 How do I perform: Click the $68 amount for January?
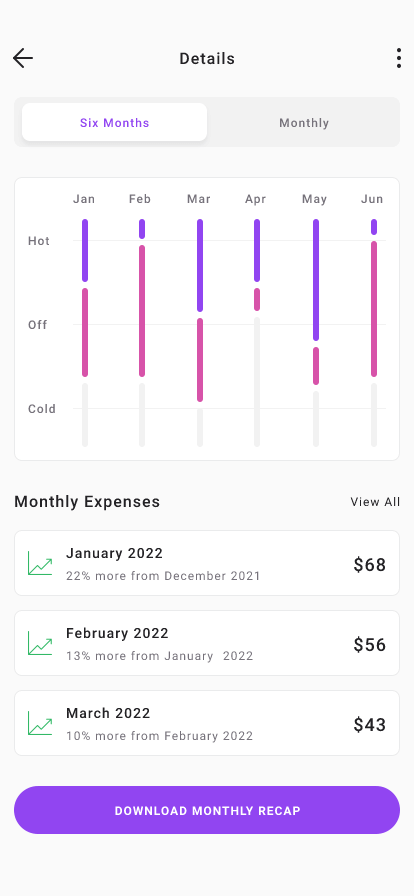(x=369, y=565)
